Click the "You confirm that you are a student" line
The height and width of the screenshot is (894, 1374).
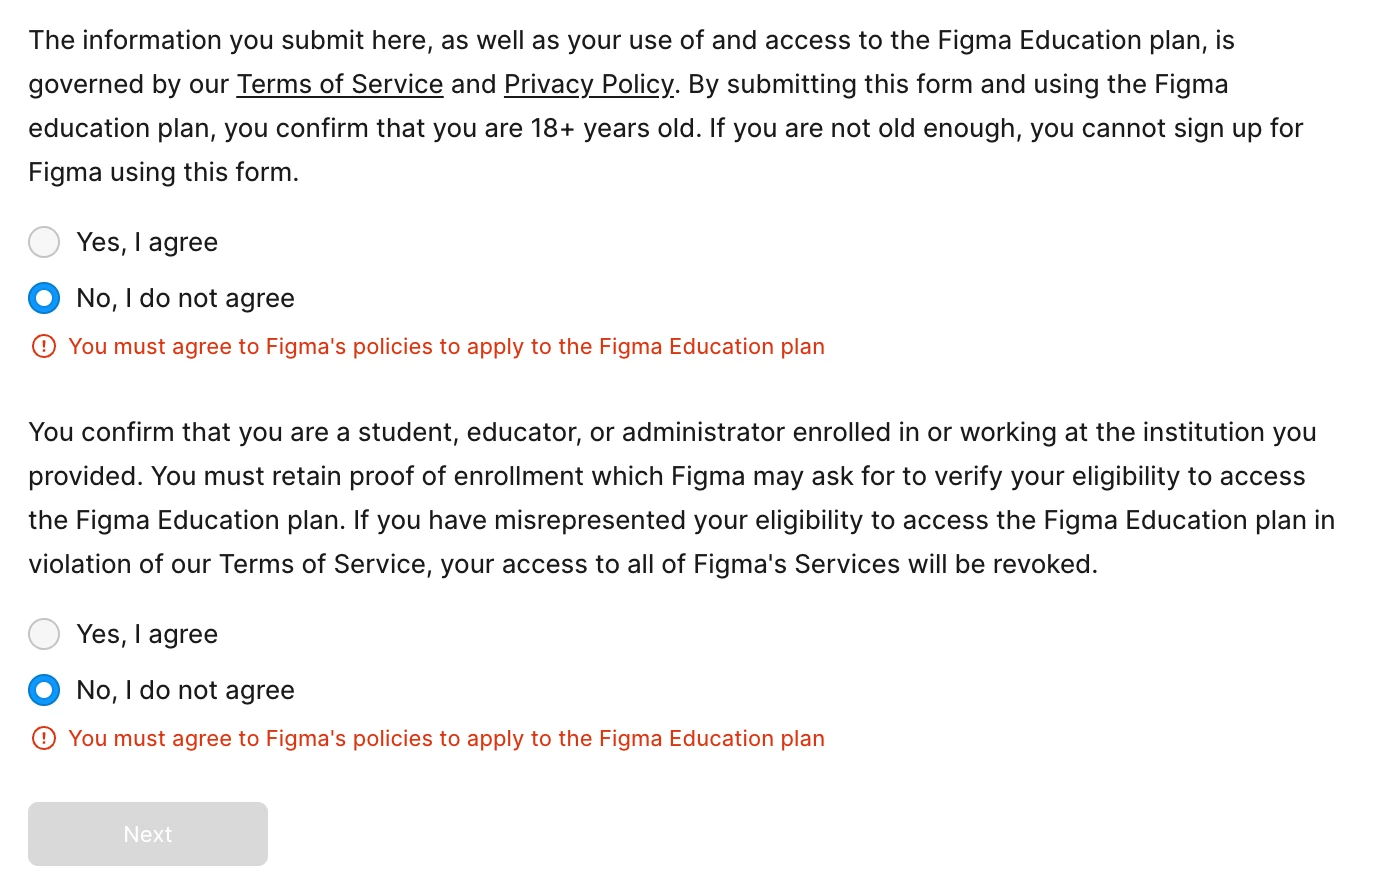pos(672,432)
